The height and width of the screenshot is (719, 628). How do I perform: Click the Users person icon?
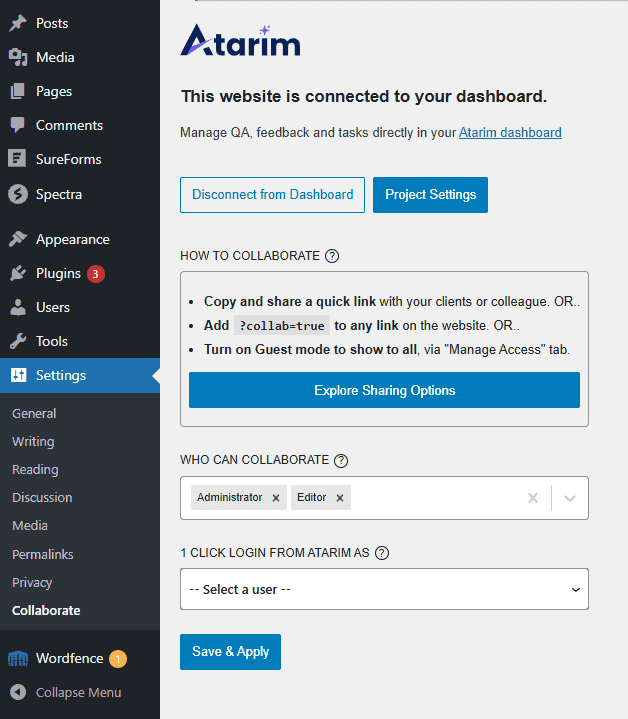18,307
